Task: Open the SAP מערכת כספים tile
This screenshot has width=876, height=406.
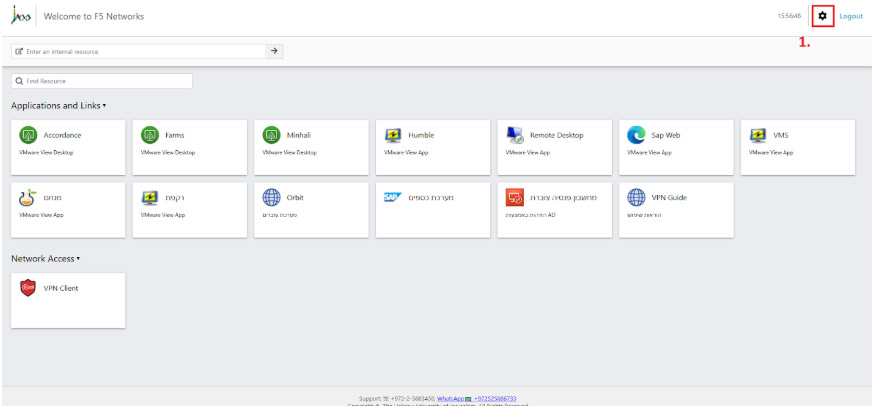Action: pos(393,197)
